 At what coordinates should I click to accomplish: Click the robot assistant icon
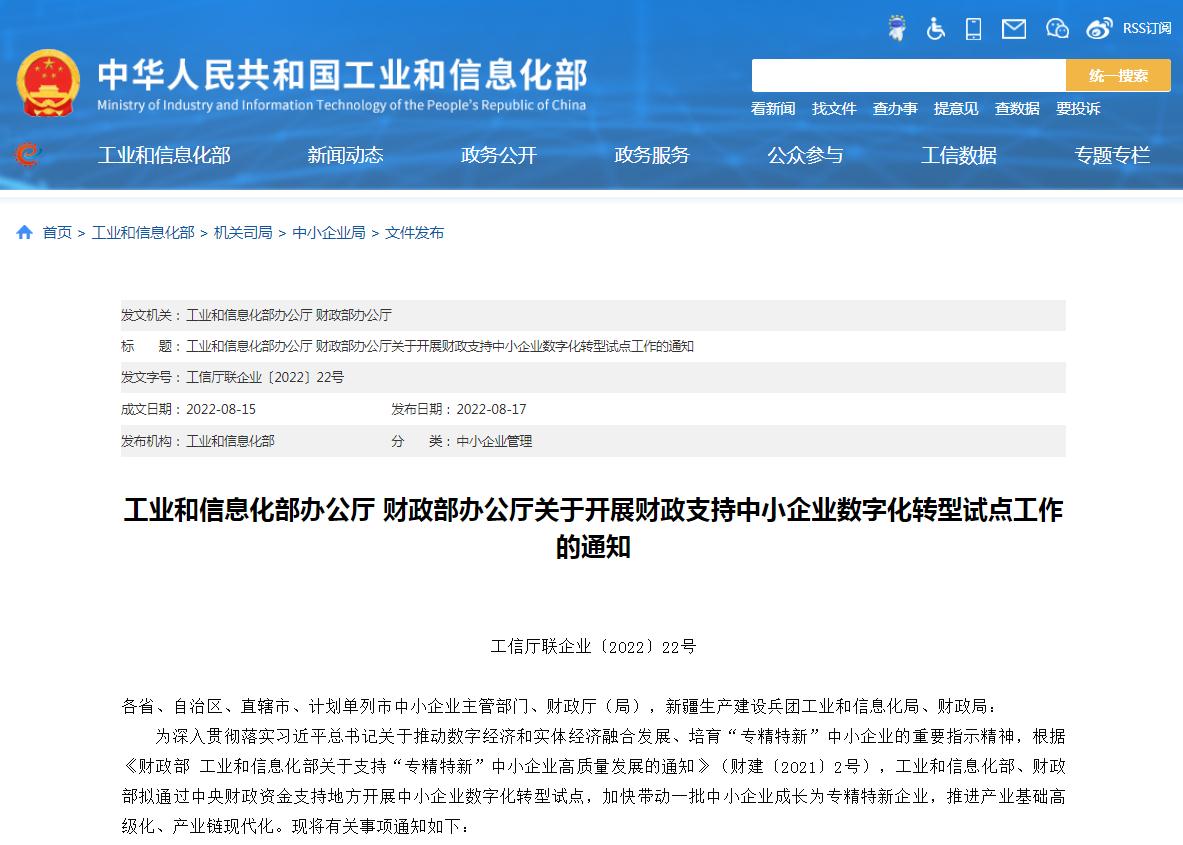click(x=897, y=28)
